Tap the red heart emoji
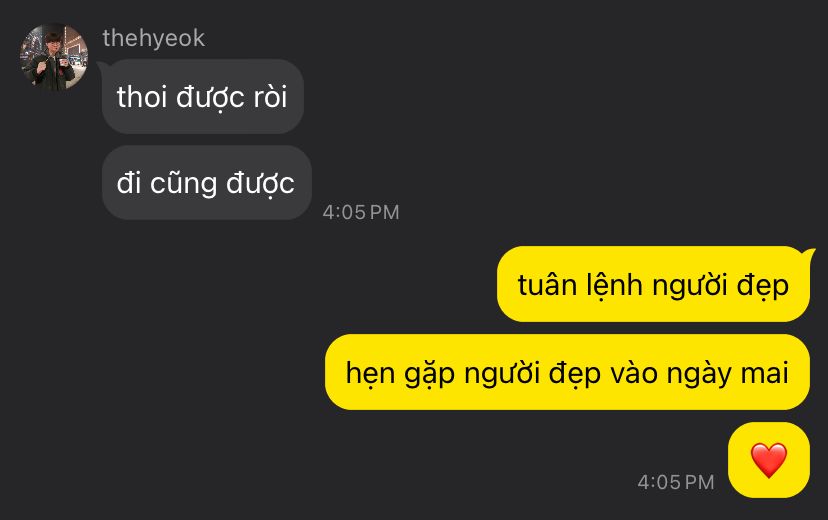Viewport: 828px width, 520px height. click(x=769, y=460)
